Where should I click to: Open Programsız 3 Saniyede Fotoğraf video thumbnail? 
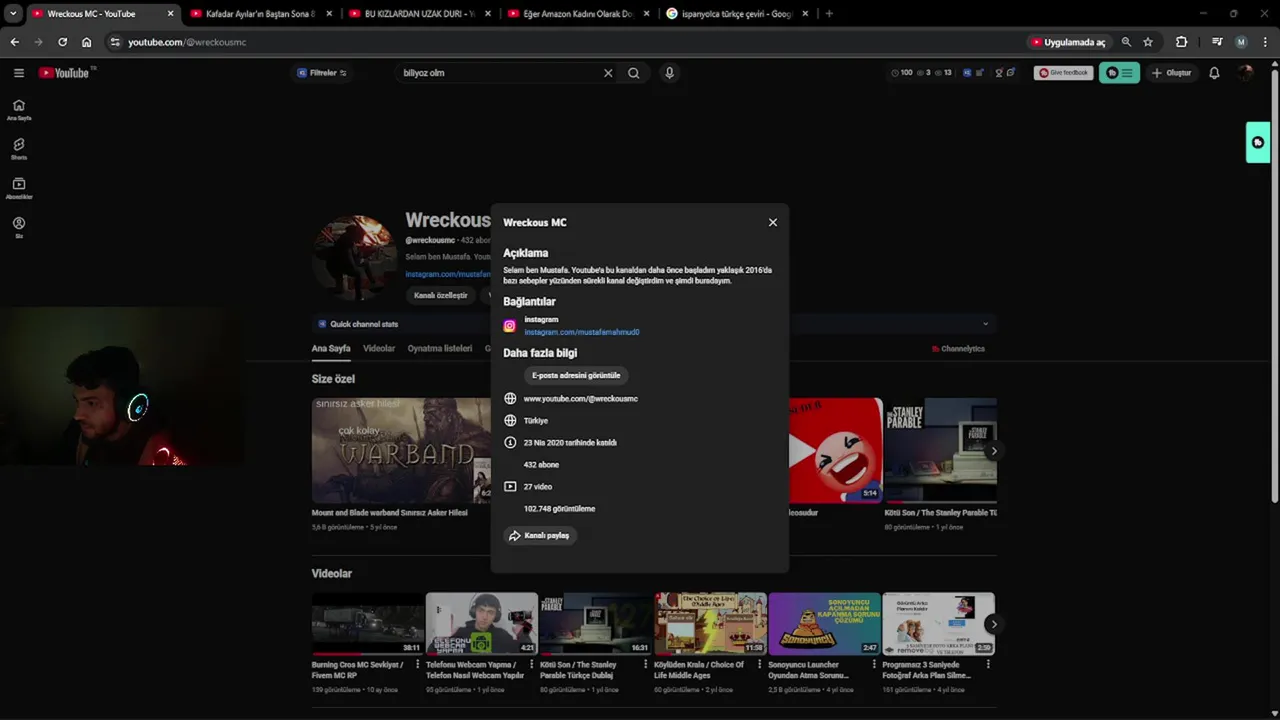[938, 624]
